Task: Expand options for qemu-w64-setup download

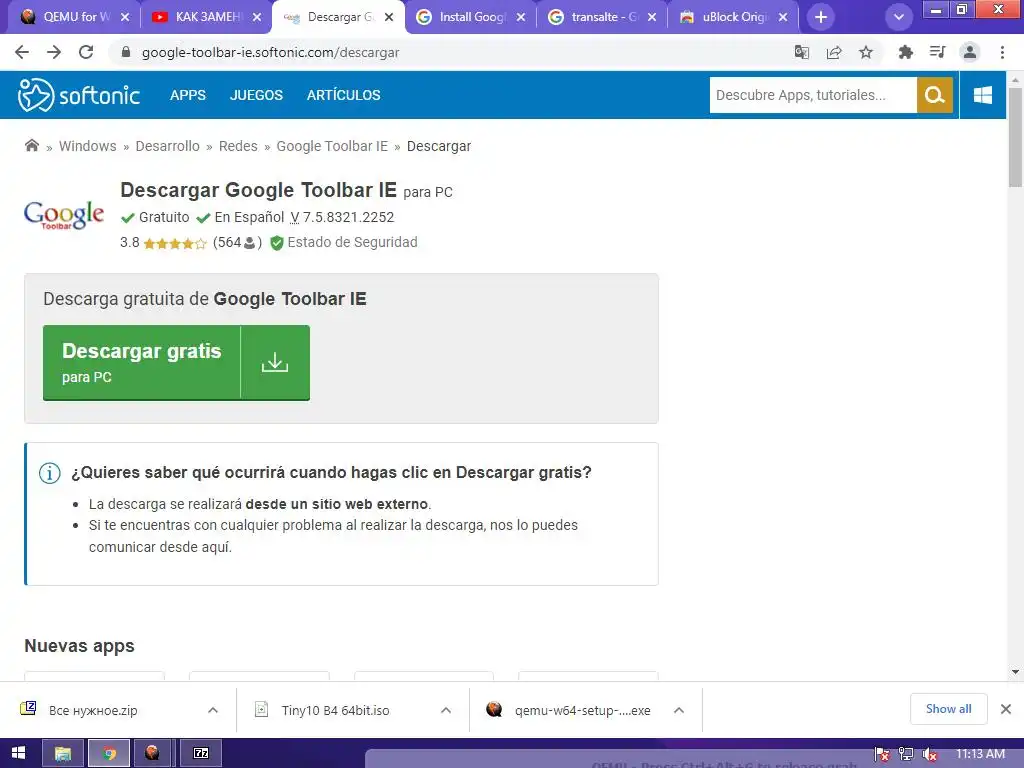Action: pos(679,711)
